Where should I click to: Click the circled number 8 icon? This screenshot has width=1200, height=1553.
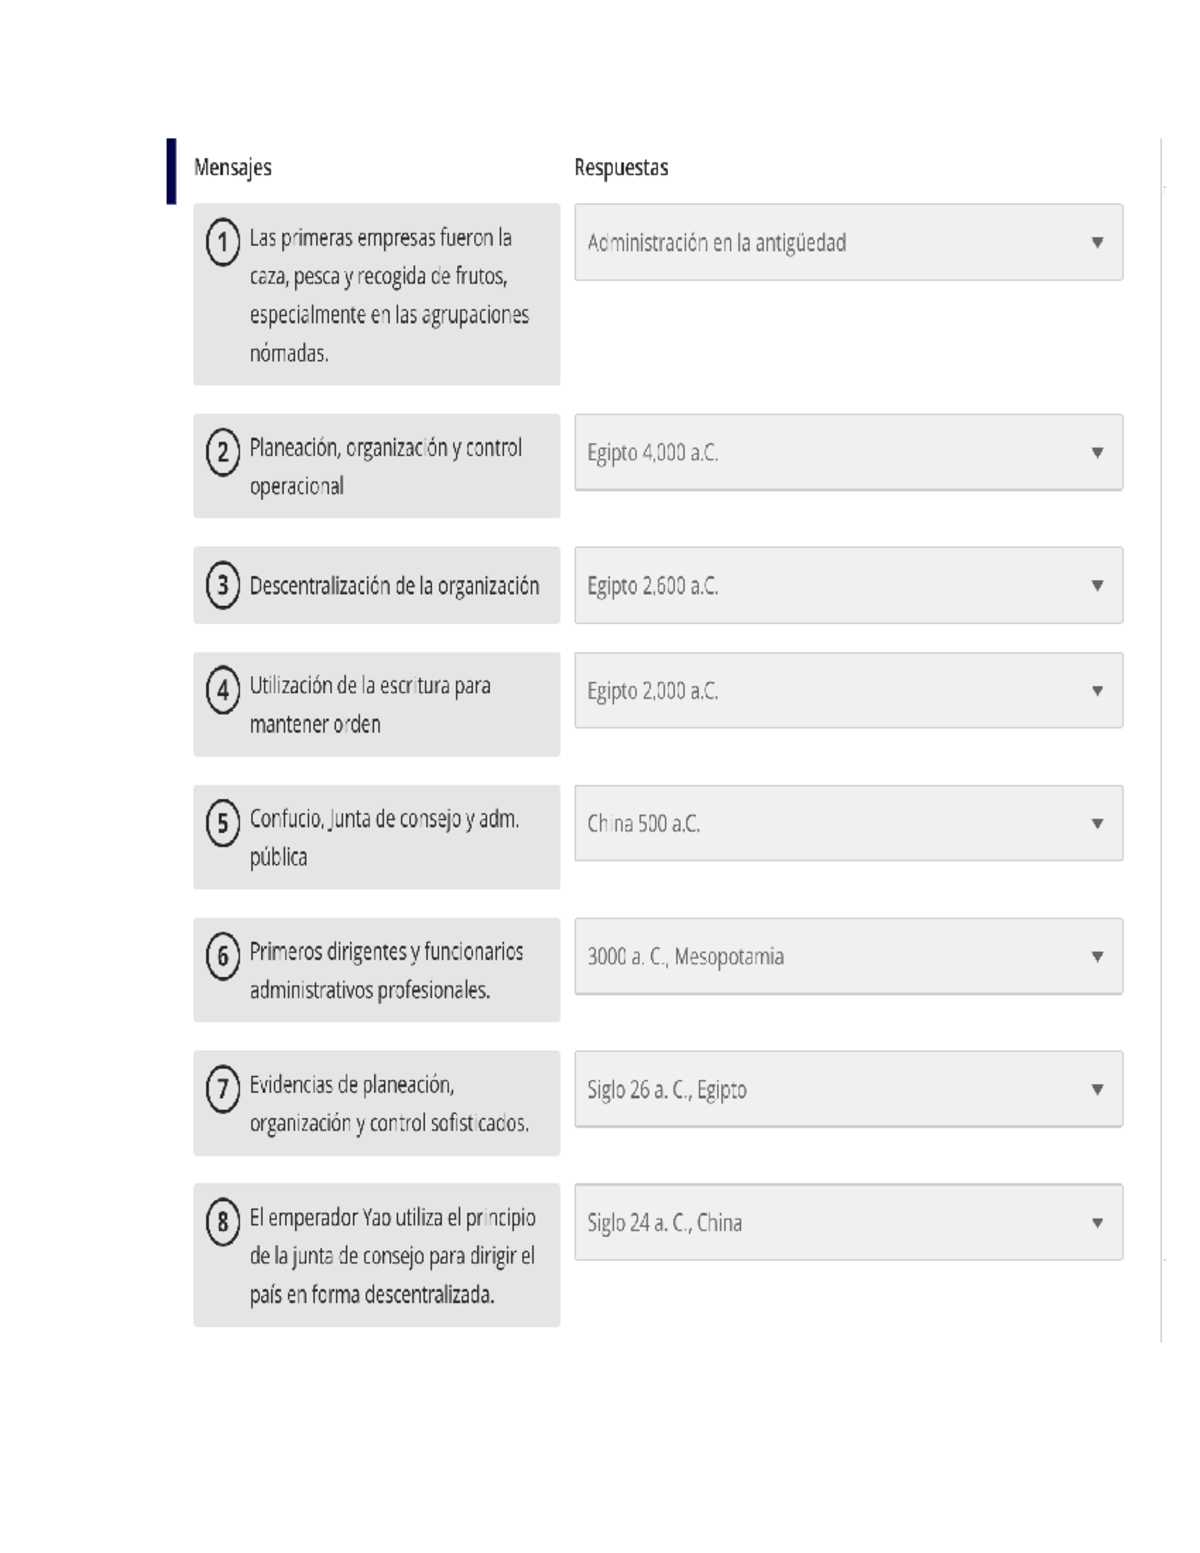223,1222
